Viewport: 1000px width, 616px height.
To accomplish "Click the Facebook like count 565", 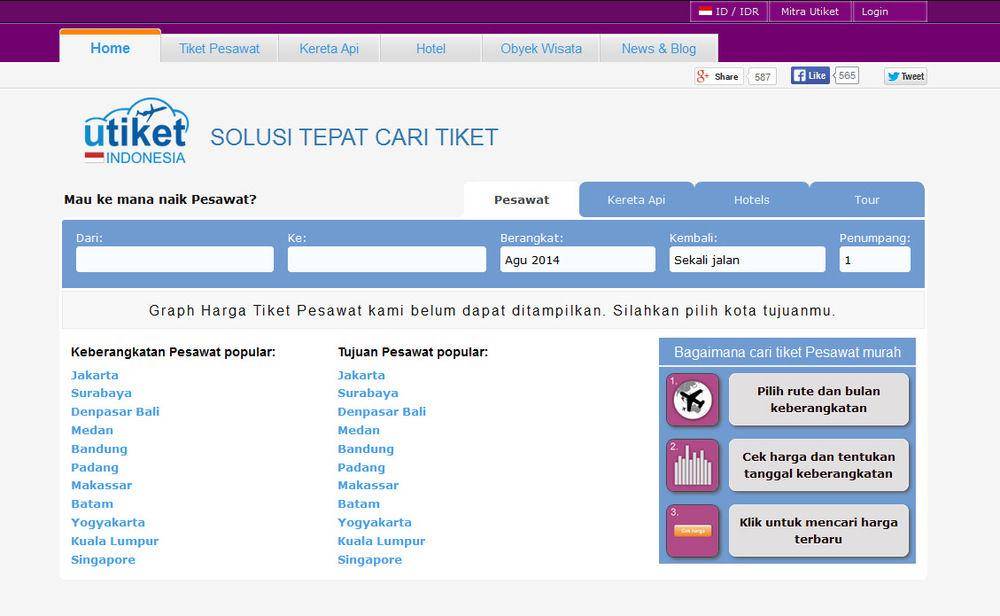I will tap(846, 75).
